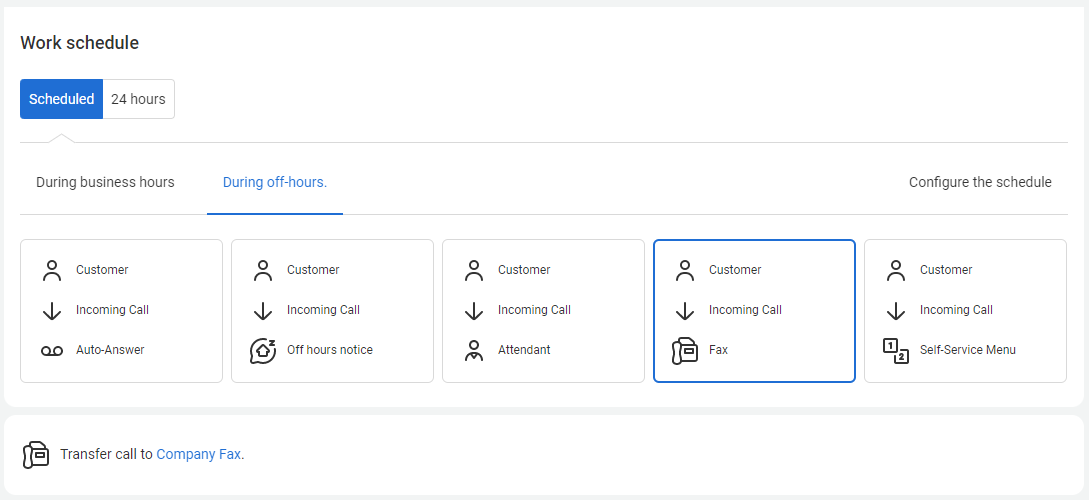Open the Company Fax link
1089x500 pixels.
click(199, 454)
